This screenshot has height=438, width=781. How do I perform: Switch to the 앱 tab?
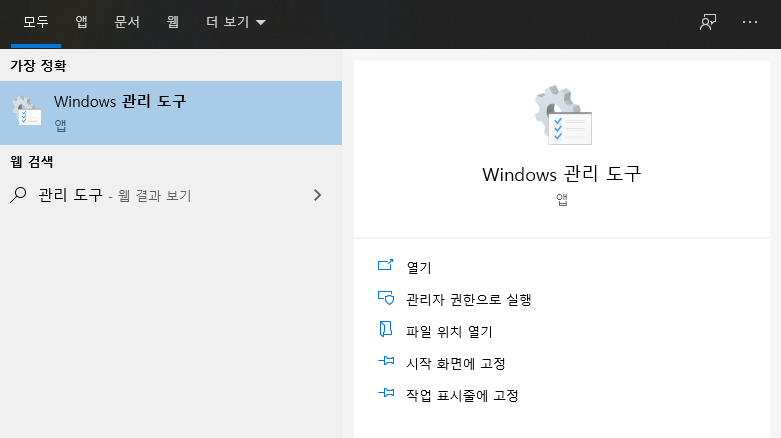[81, 22]
